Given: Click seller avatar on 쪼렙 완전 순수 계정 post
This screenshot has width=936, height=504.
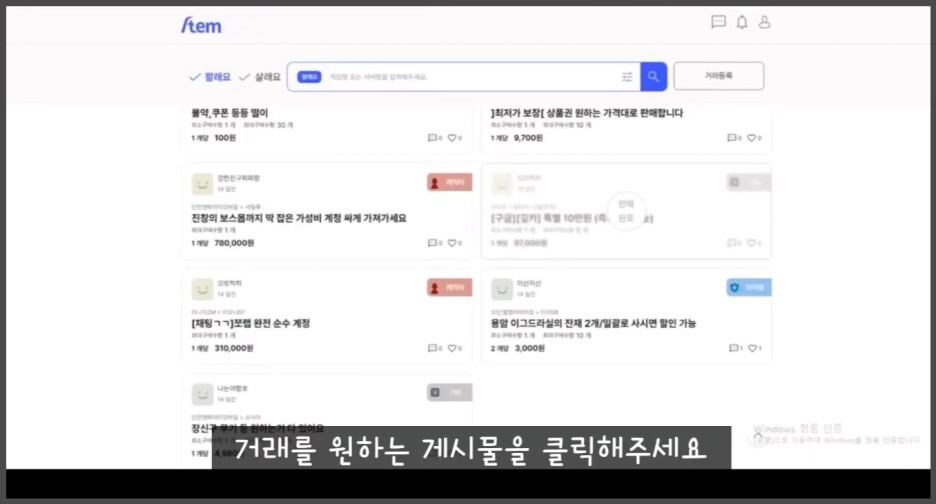Looking at the screenshot, I should click(x=202, y=289).
